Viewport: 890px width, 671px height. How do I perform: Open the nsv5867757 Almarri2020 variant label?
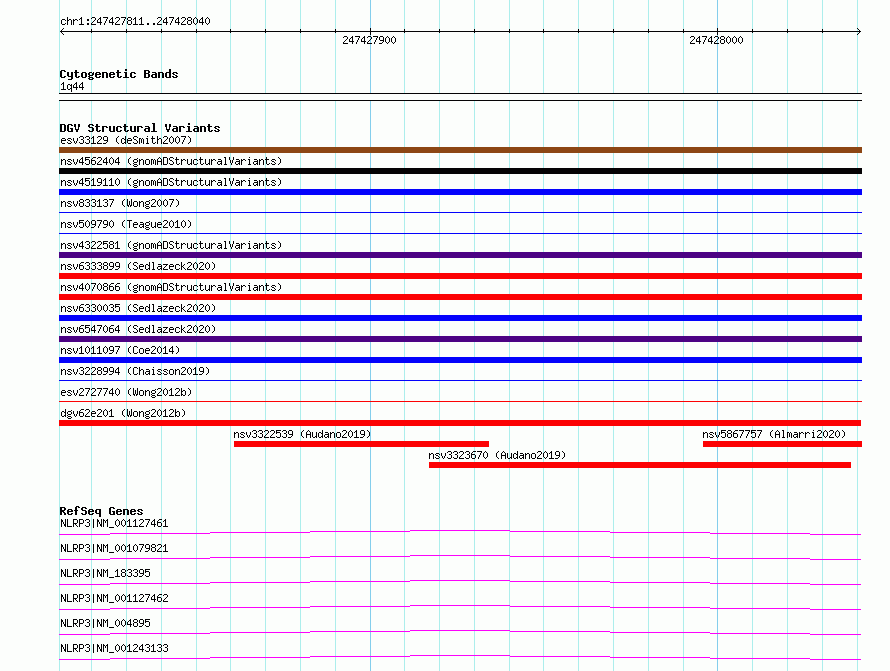(x=774, y=434)
